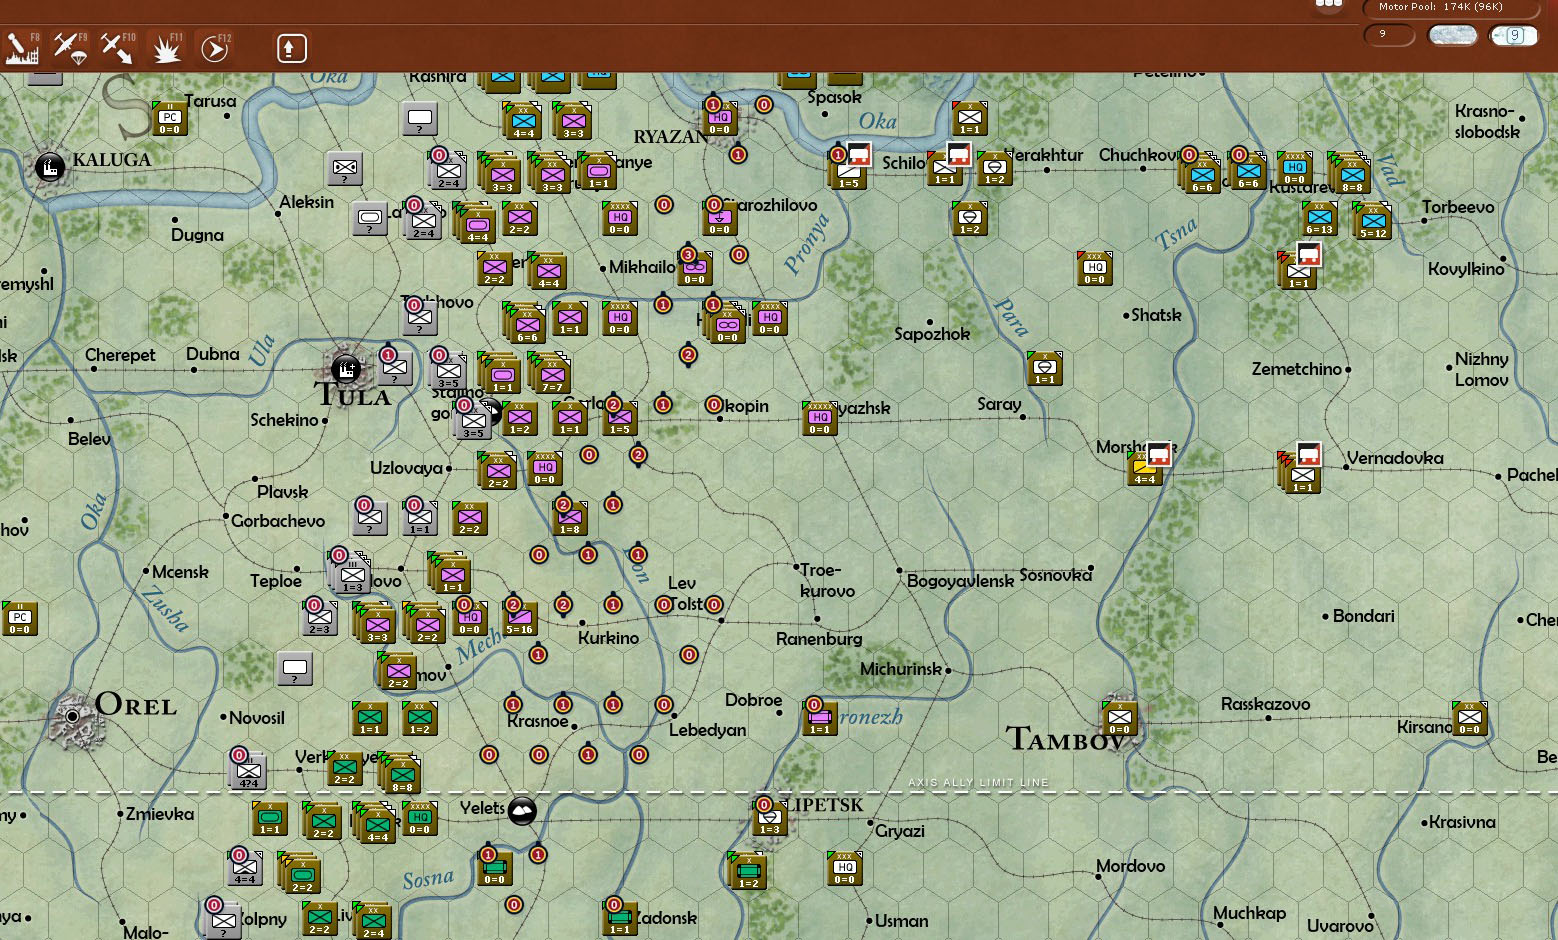
Task: Select the HQ counter northwest of Shatsk
Action: [1094, 268]
